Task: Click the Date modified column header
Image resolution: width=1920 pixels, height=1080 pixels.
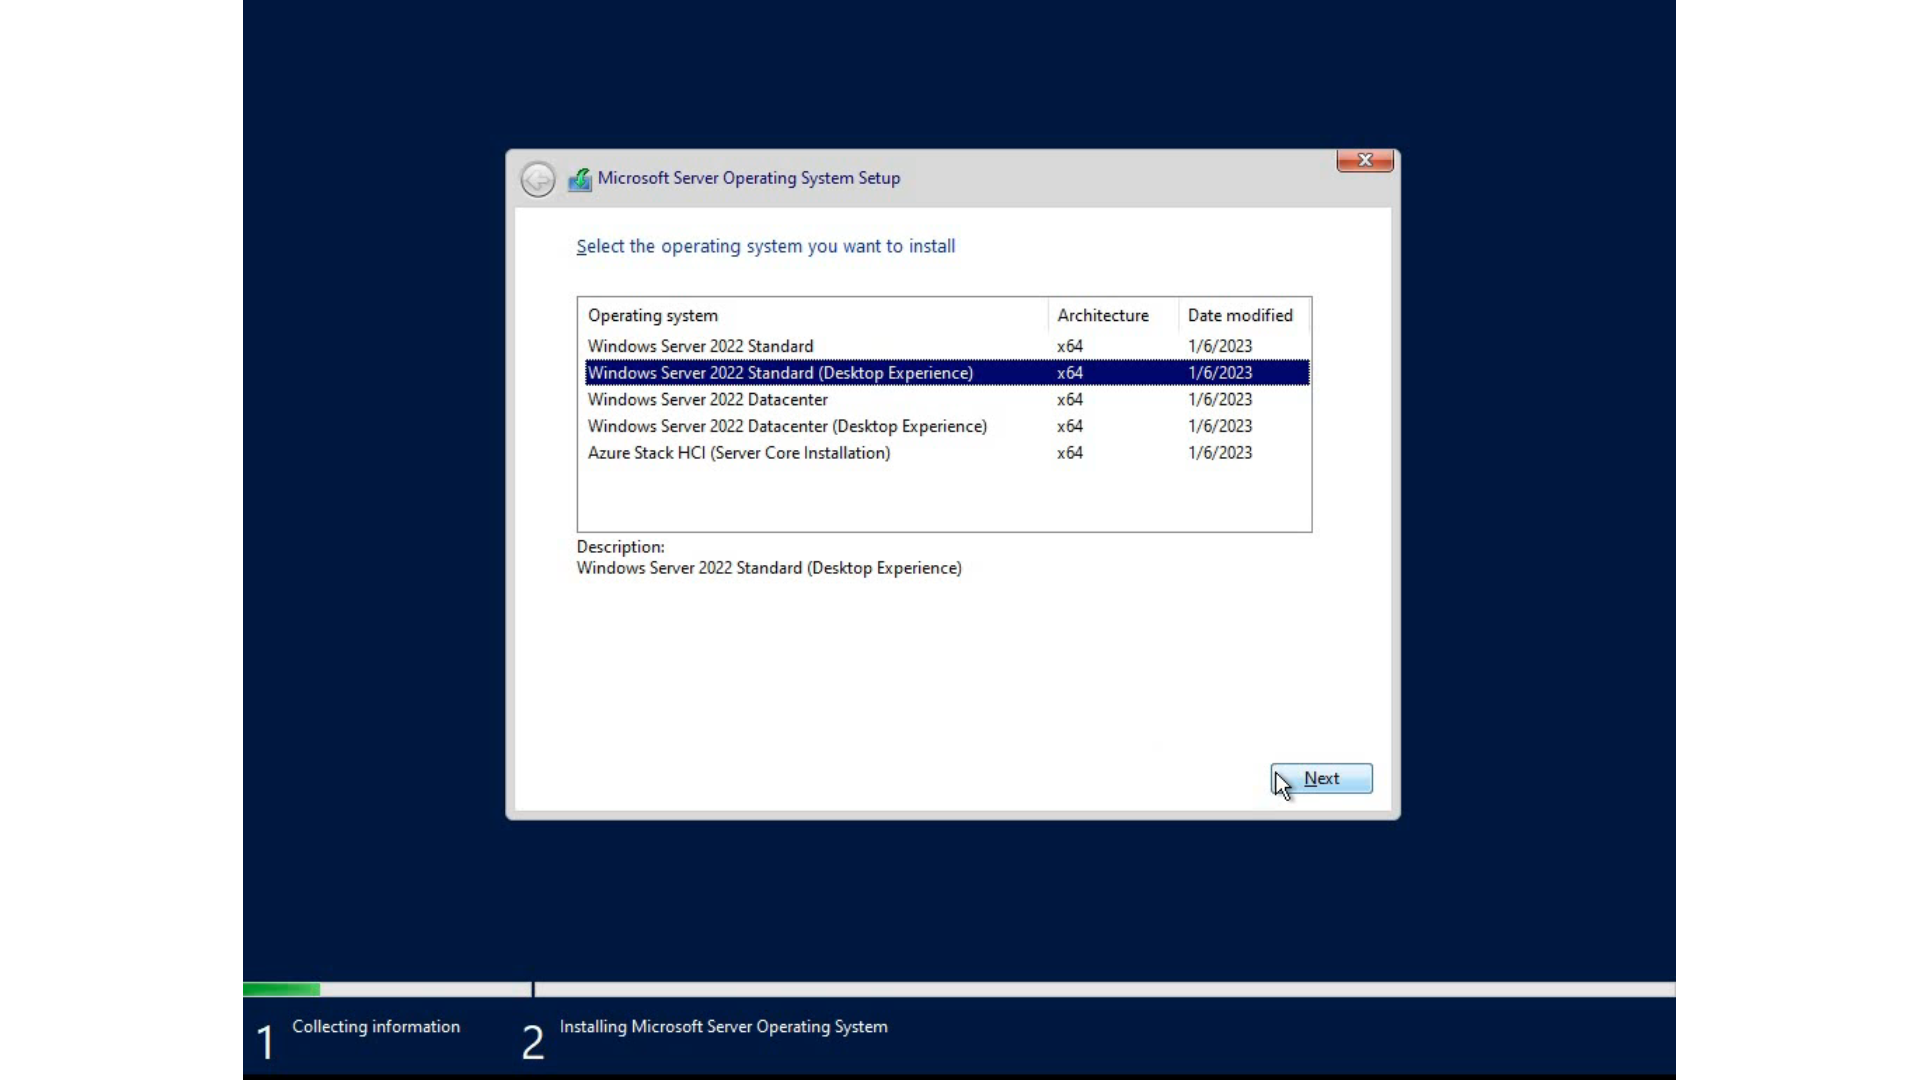Action: (x=1244, y=315)
